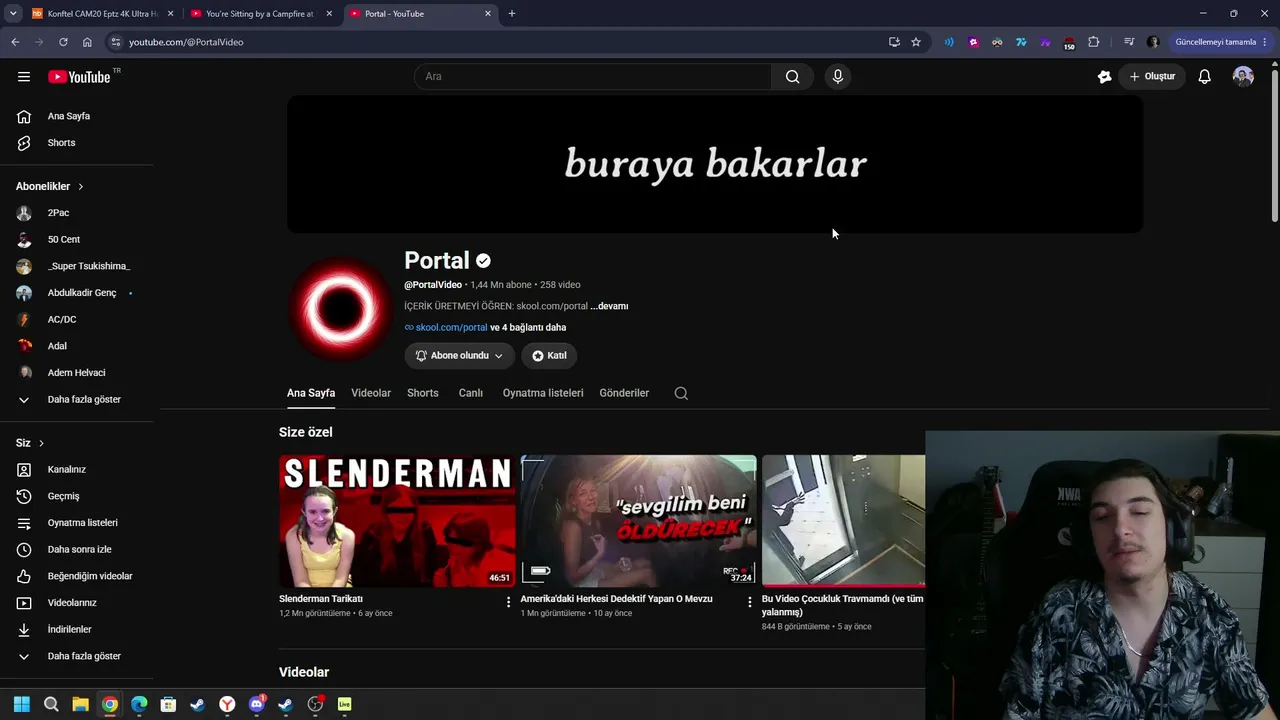Open Microsoft Store from the taskbar
Viewport: 1280px width, 720px height.
168,704
